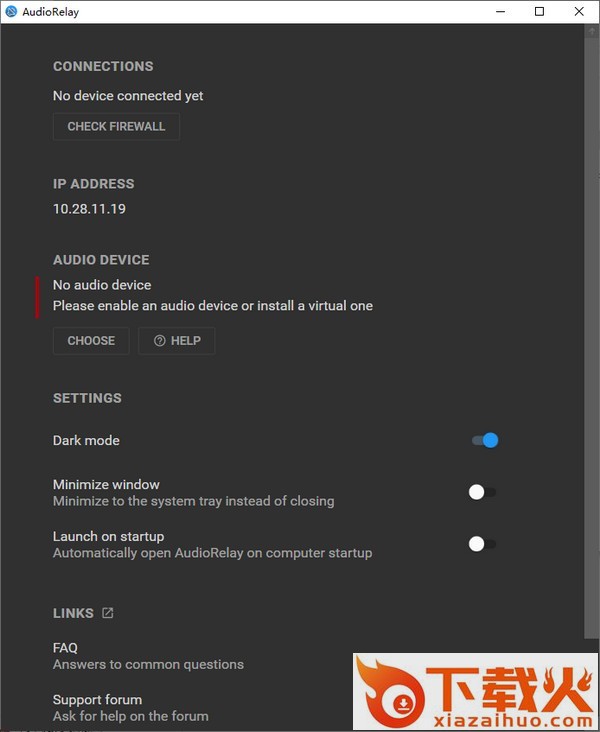Enable the Minimize window toggle
The image size is (600, 732).
click(482, 492)
